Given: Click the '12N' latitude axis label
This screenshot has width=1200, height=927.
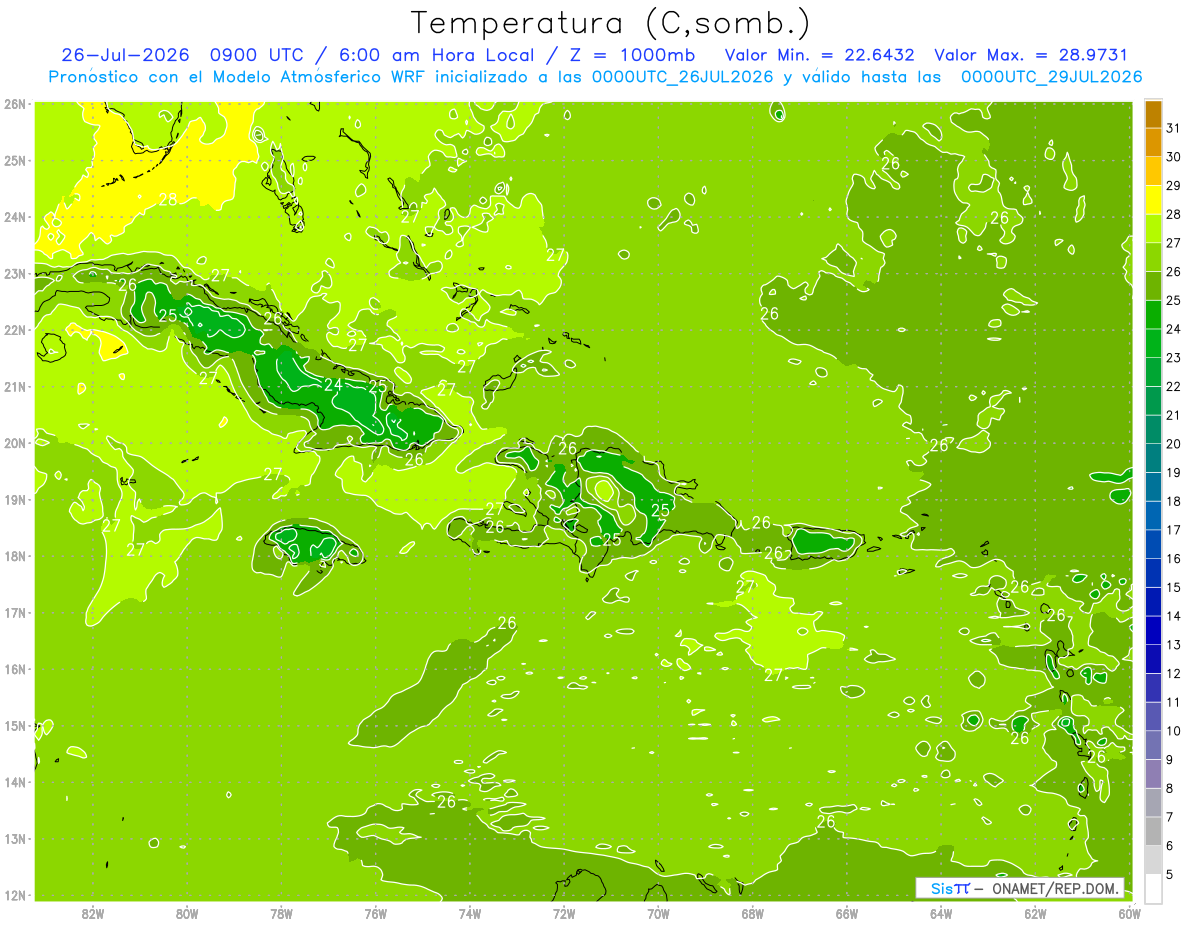Looking at the screenshot, I should click(14, 895).
